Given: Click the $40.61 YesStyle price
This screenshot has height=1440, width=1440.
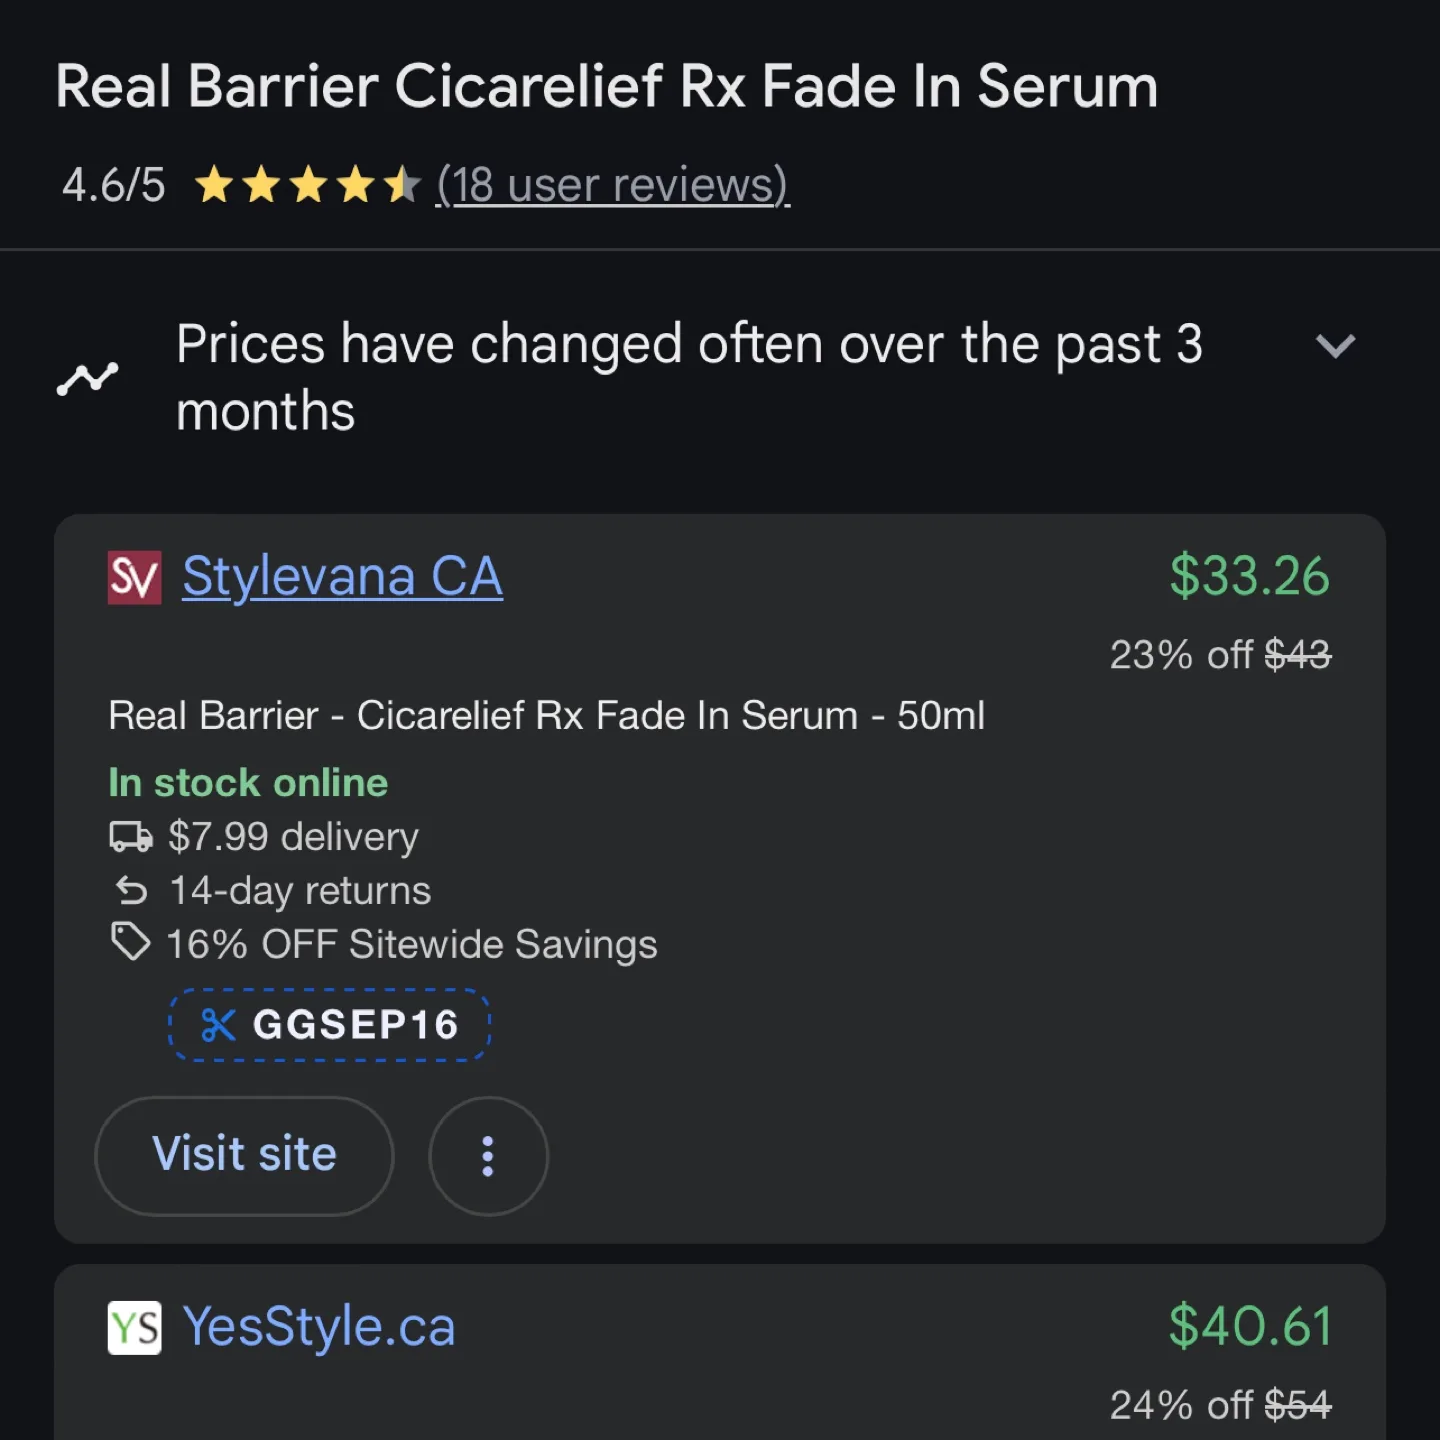Looking at the screenshot, I should point(1248,1328).
